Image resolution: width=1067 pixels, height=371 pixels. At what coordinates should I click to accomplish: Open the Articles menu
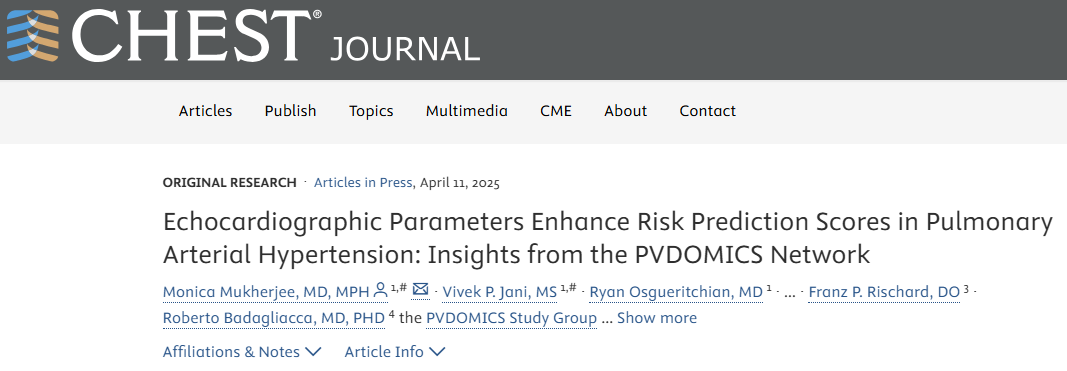pos(206,111)
